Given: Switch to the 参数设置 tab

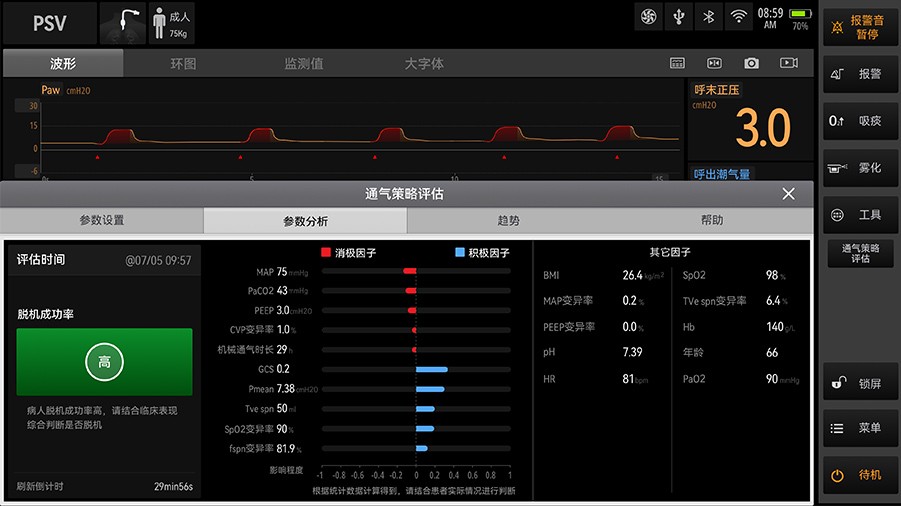Looking at the screenshot, I should point(102,221).
